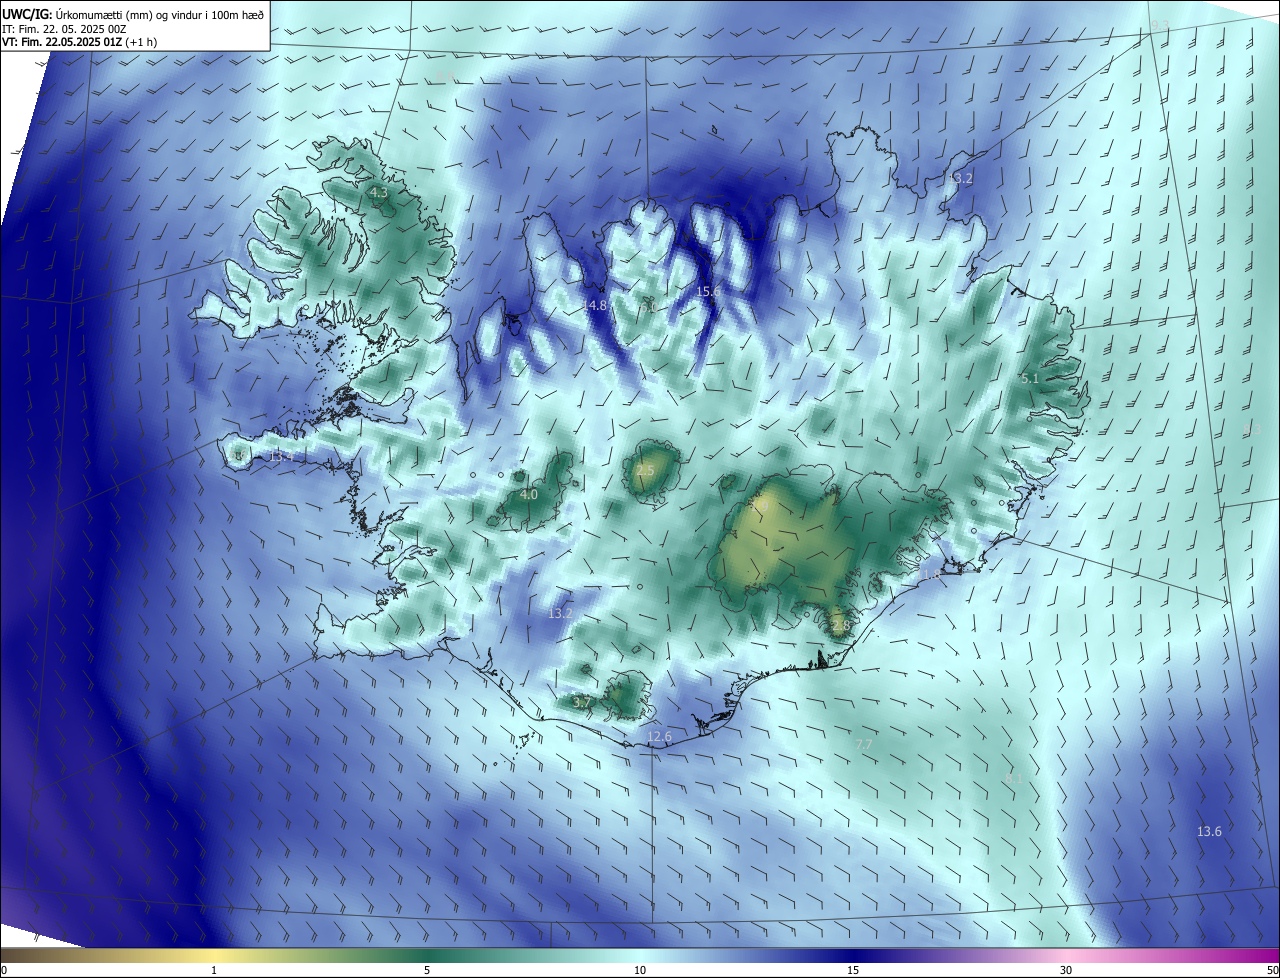Click the 13.2 value label on the map

[561, 612]
